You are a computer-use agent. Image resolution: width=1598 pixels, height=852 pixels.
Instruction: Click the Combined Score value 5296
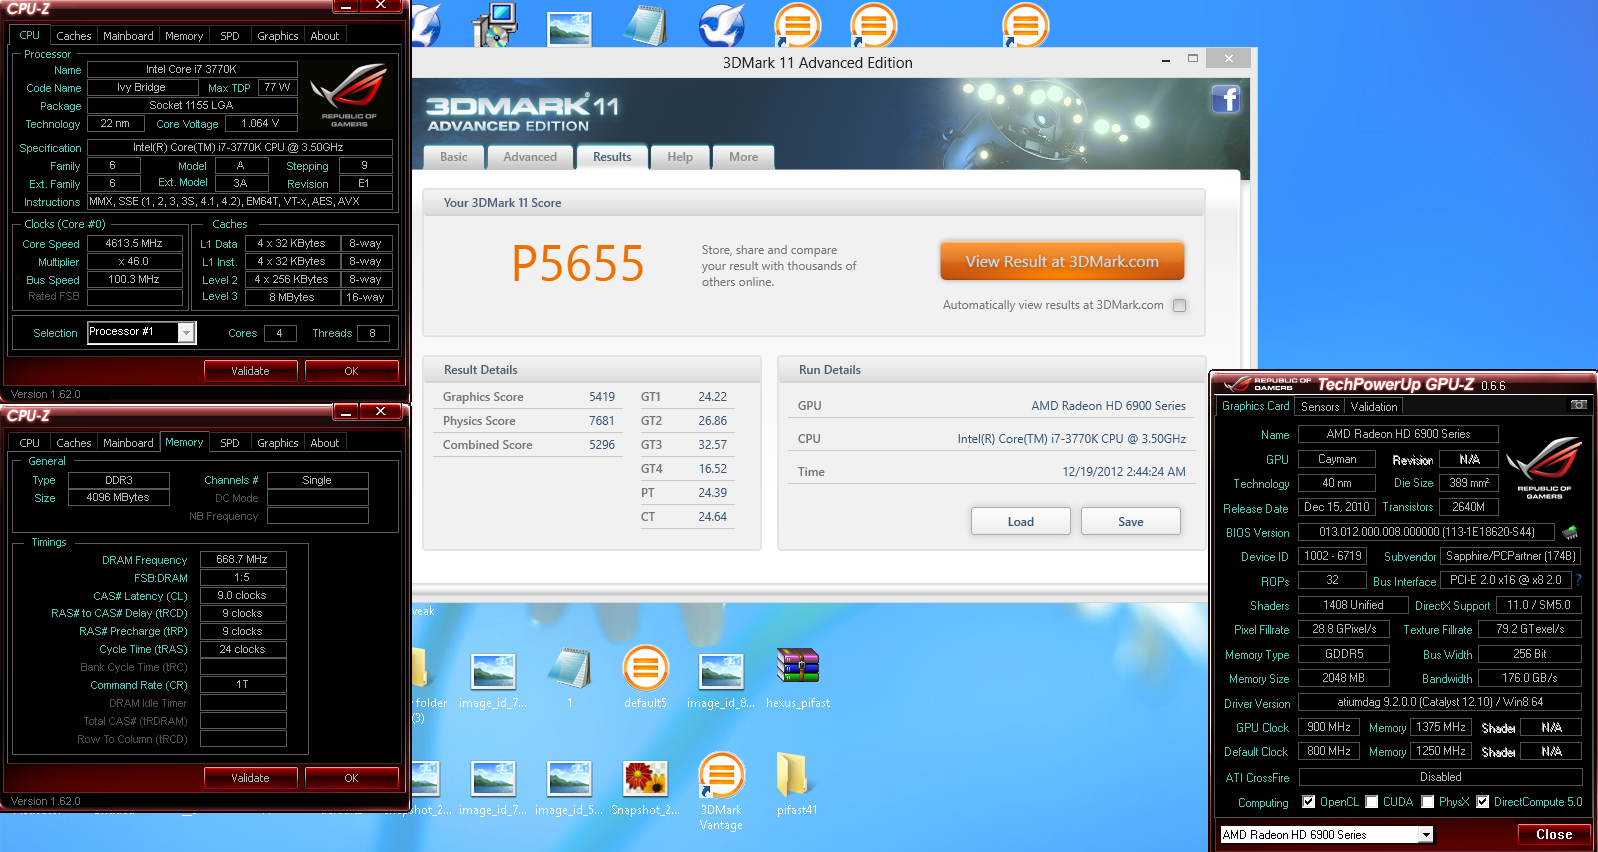pos(602,445)
